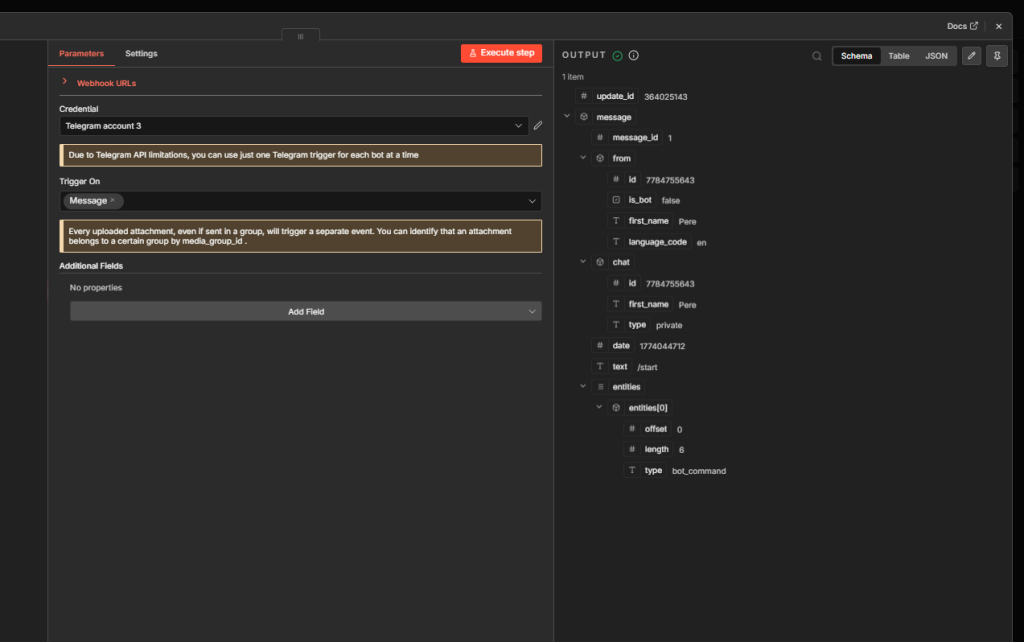
Task: Pin the output data
Action: click(x=997, y=55)
